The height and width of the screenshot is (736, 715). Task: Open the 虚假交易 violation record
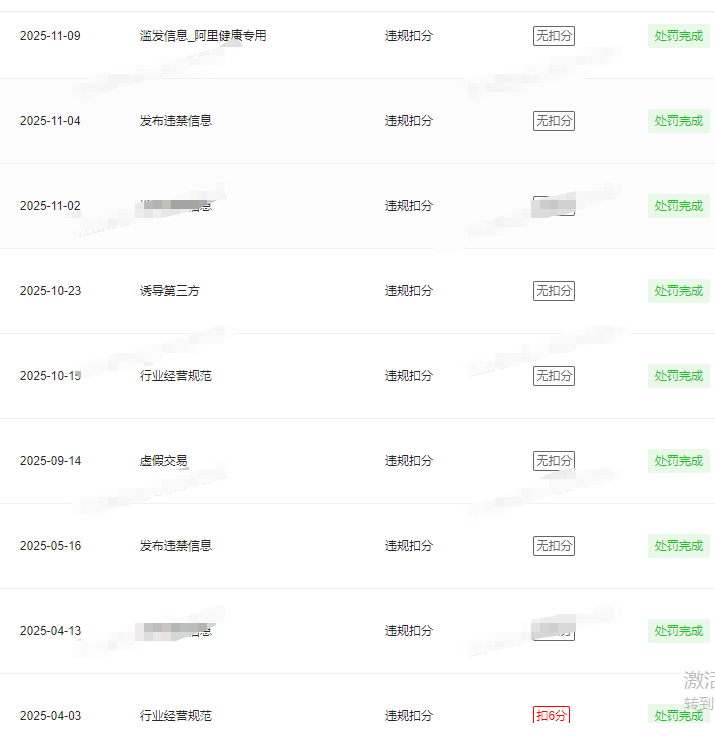tap(164, 461)
